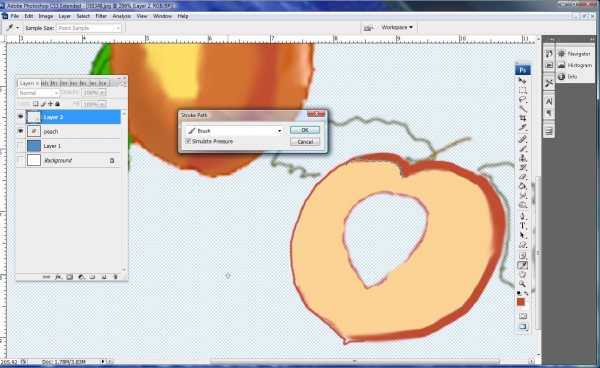Hide Layer 2 with its eye icon
Viewport: 600px width, 368px height.
click(x=20, y=117)
